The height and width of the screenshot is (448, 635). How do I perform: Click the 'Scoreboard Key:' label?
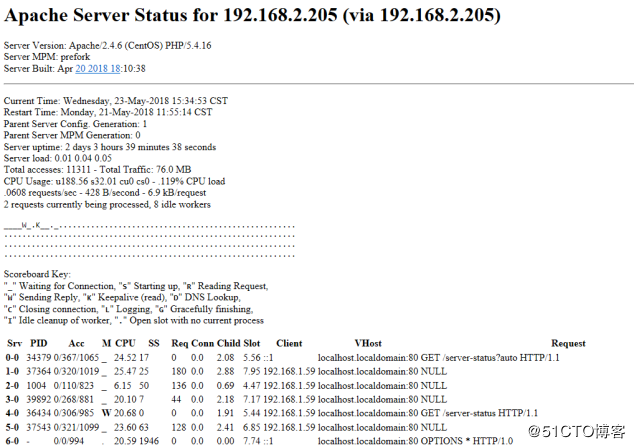click(x=37, y=274)
